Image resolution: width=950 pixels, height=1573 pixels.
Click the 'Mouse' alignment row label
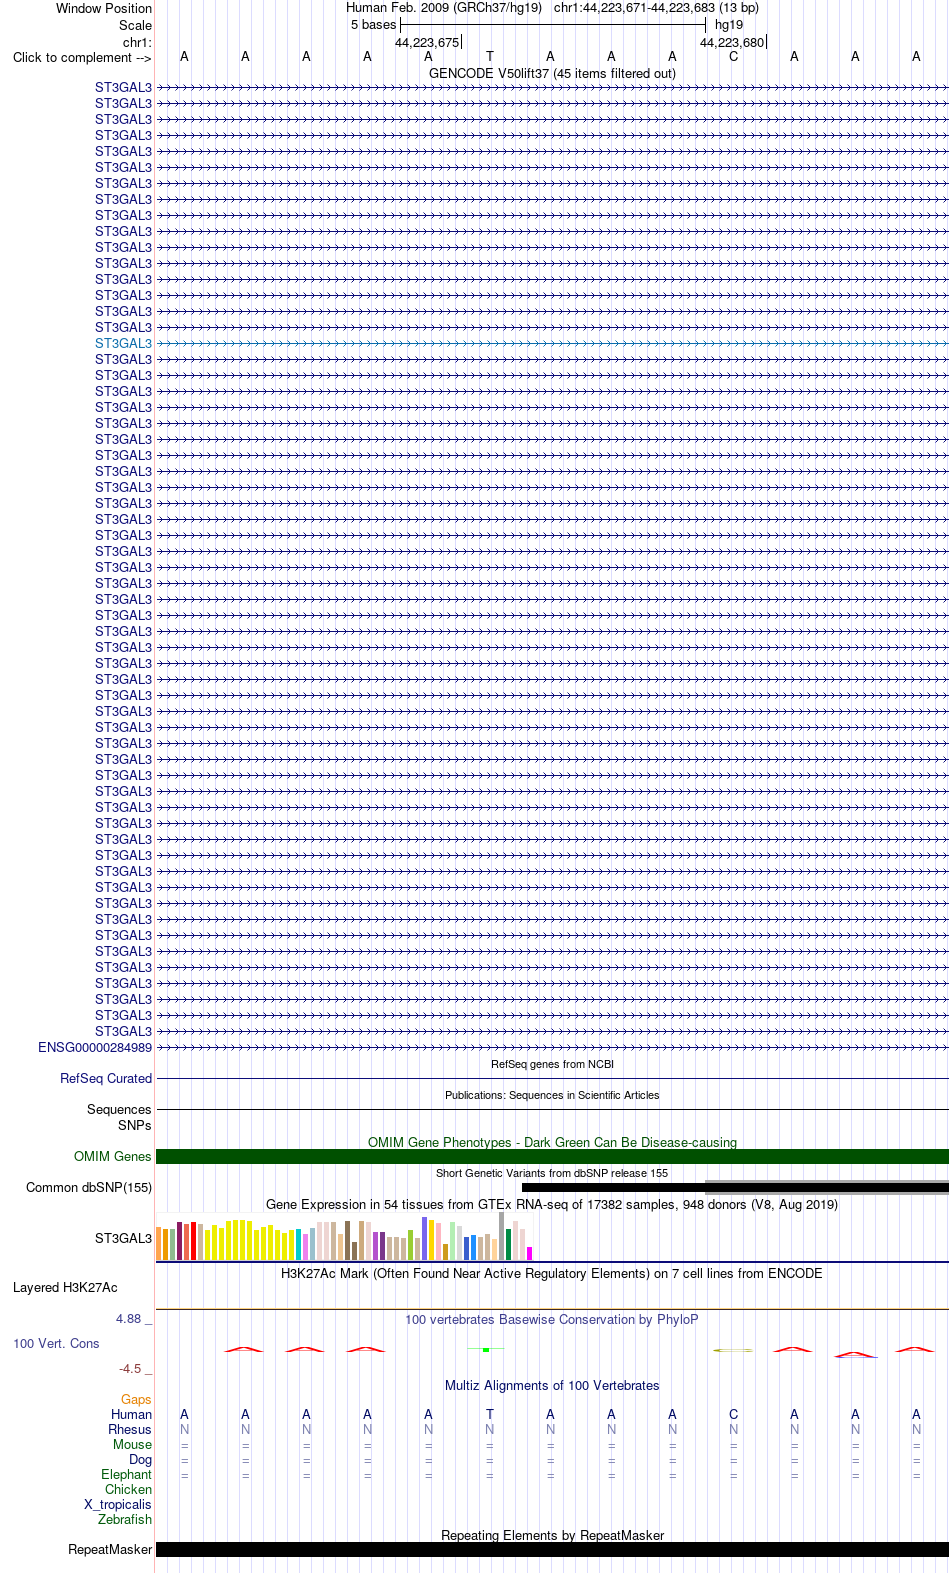[x=132, y=1444]
